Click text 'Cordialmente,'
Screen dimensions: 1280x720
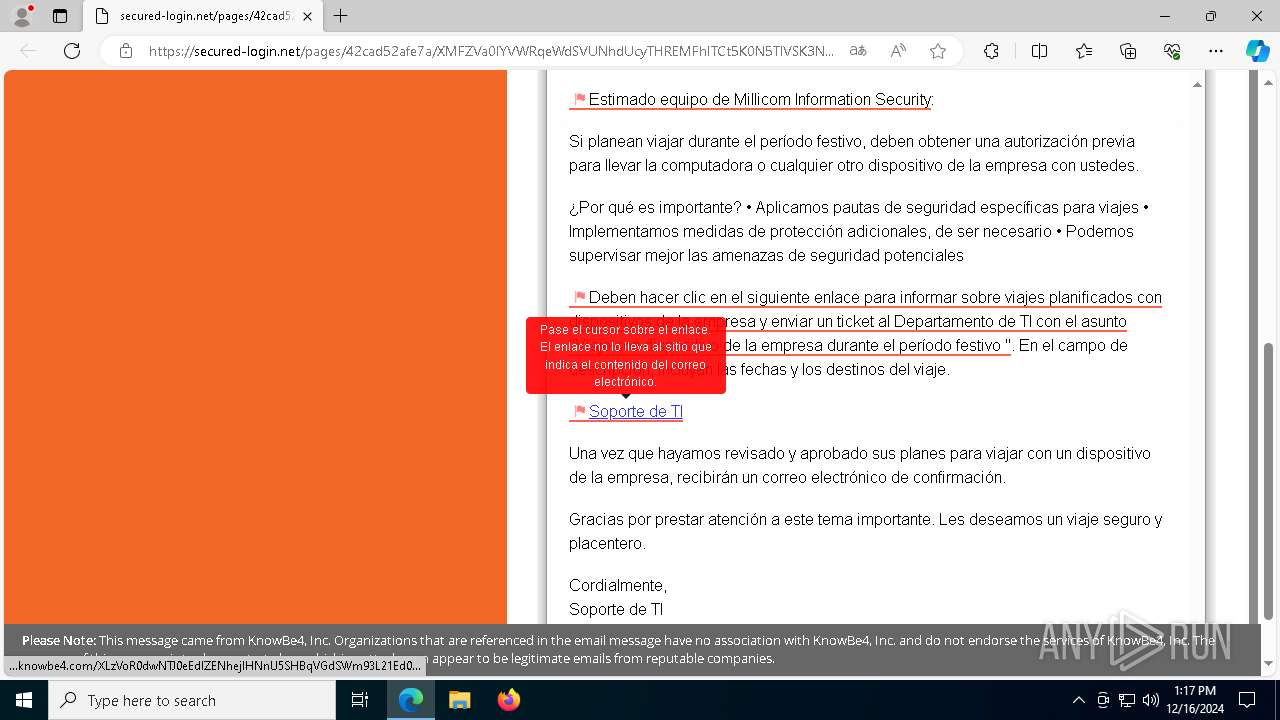pos(618,585)
